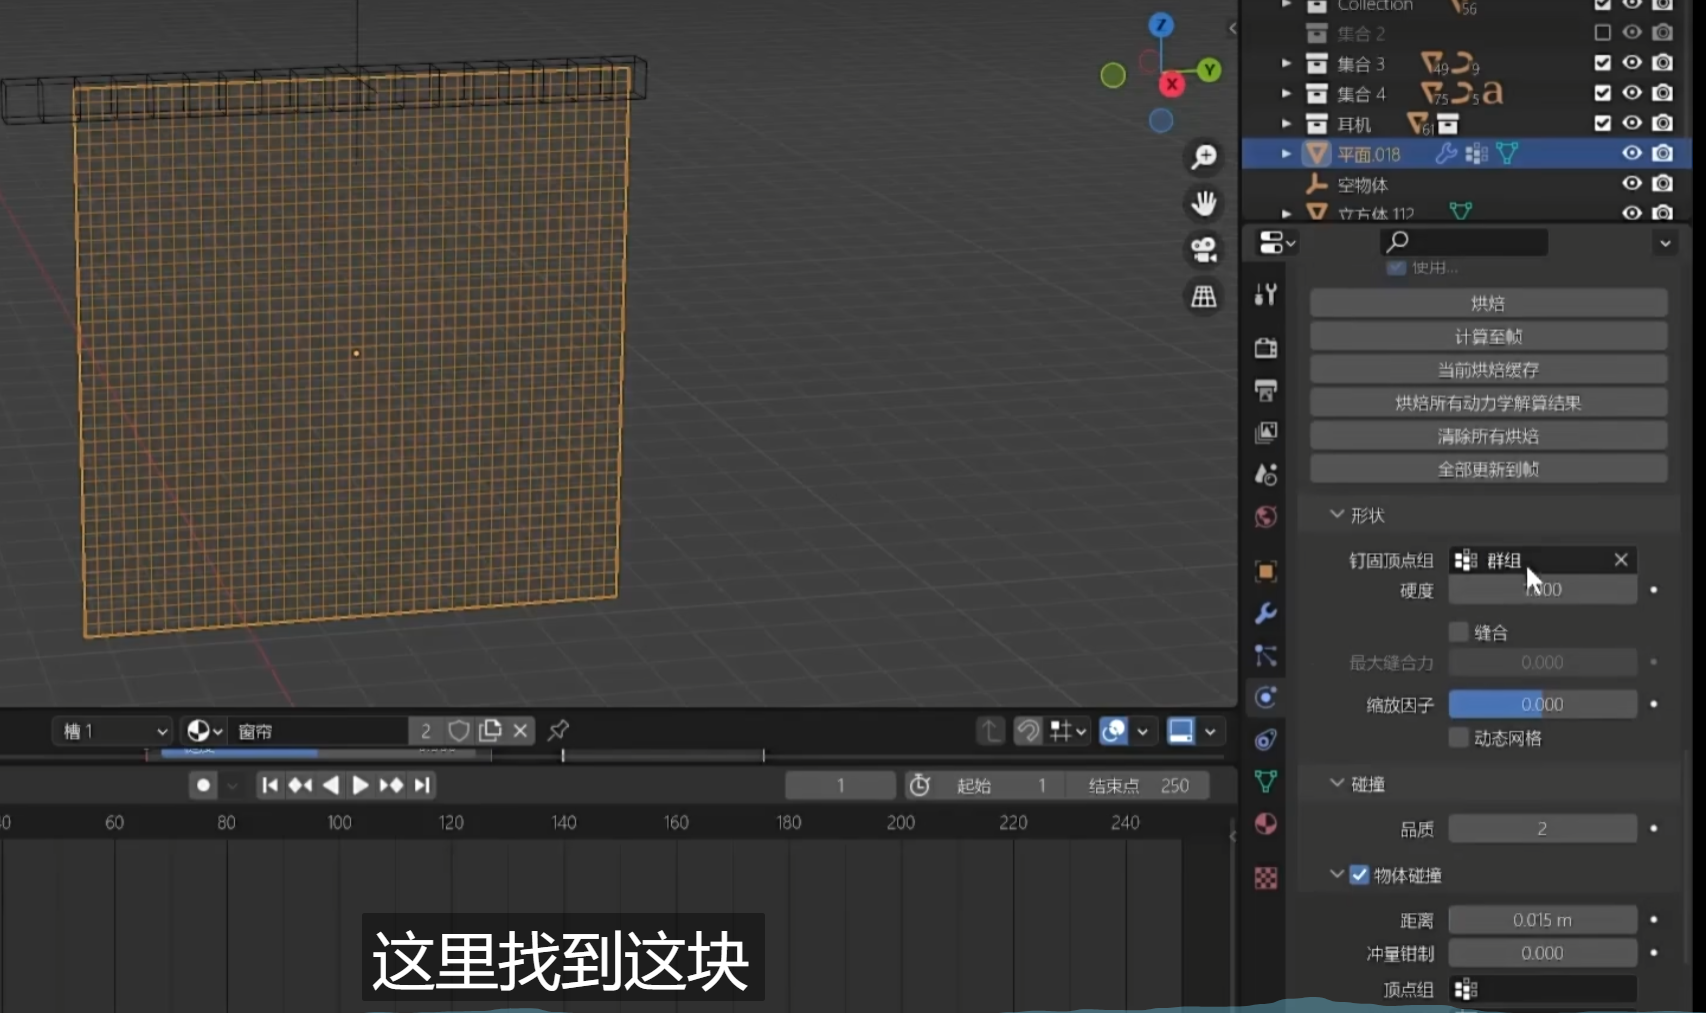
Task: Expand the 耳机 collection in outliner
Action: pyautogui.click(x=1287, y=124)
